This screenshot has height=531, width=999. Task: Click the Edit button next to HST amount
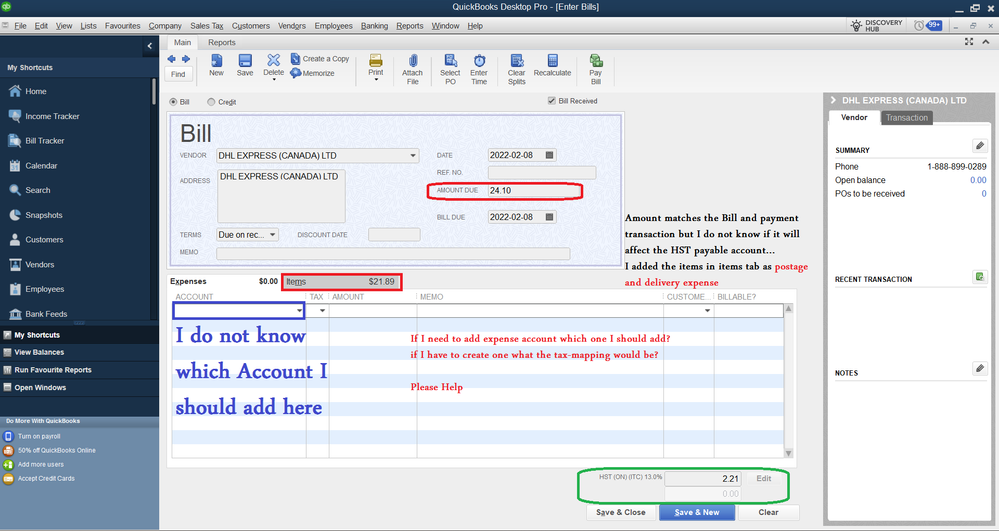(764, 478)
